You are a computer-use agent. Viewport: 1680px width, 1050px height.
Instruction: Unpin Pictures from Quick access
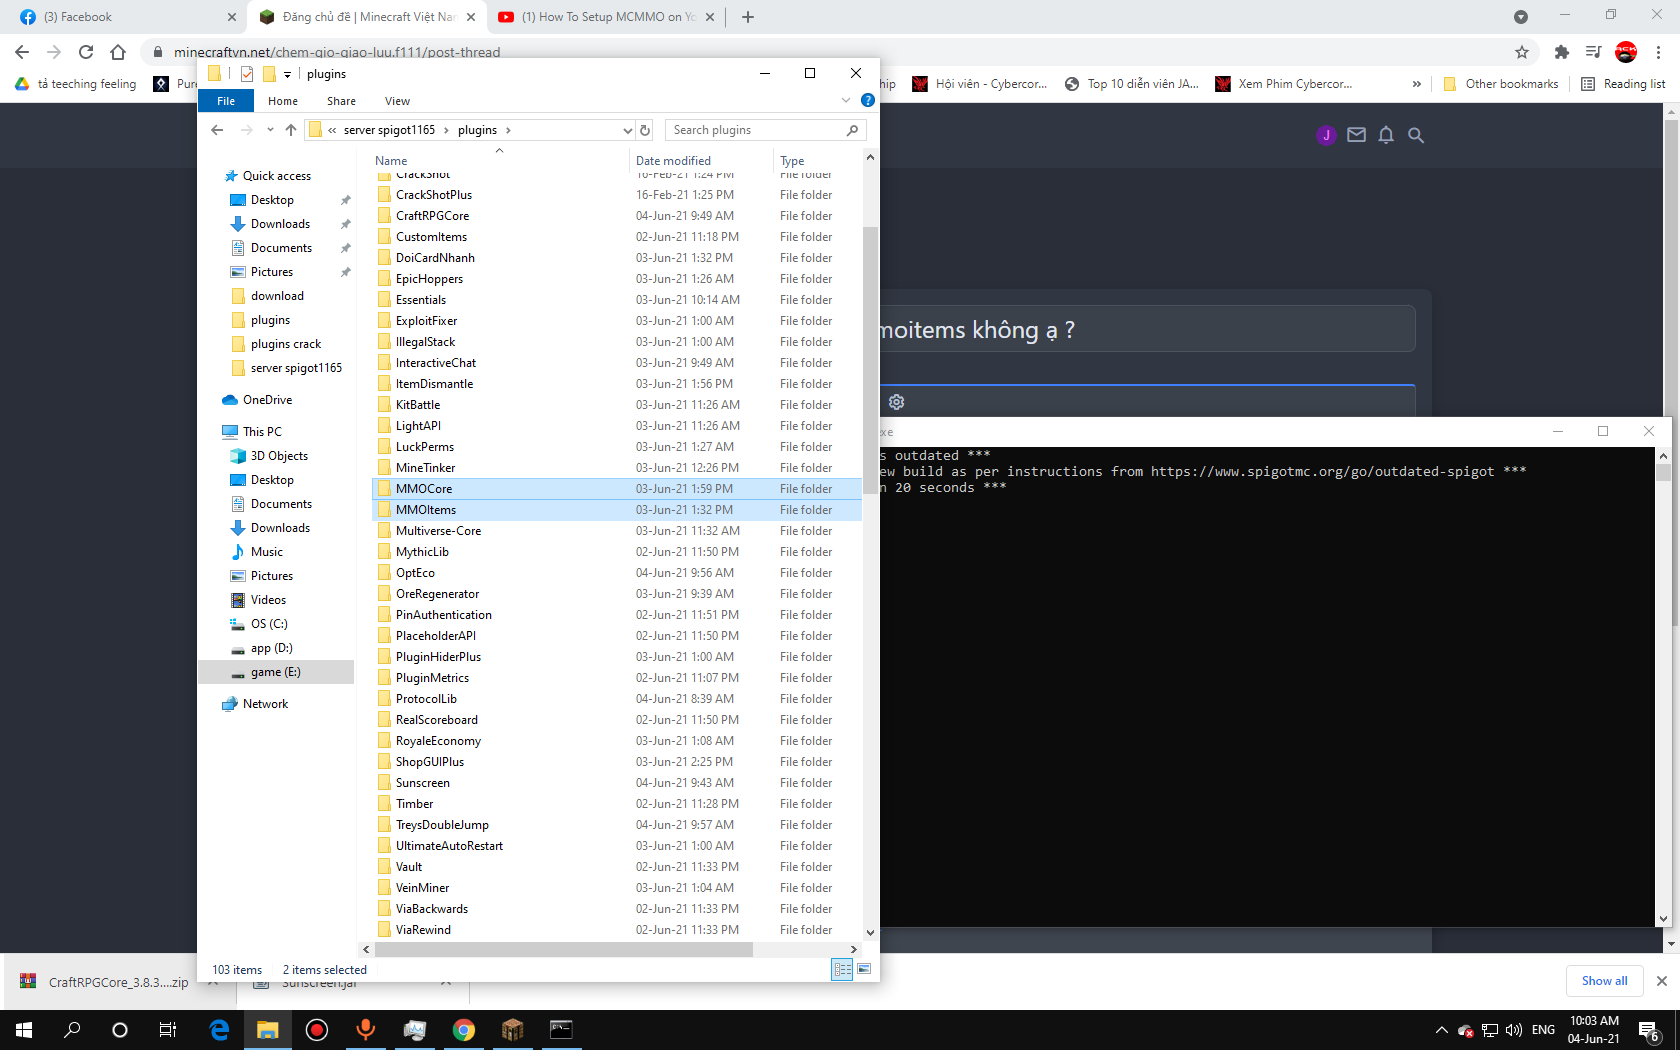pyautogui.click(x=346, y=272)
